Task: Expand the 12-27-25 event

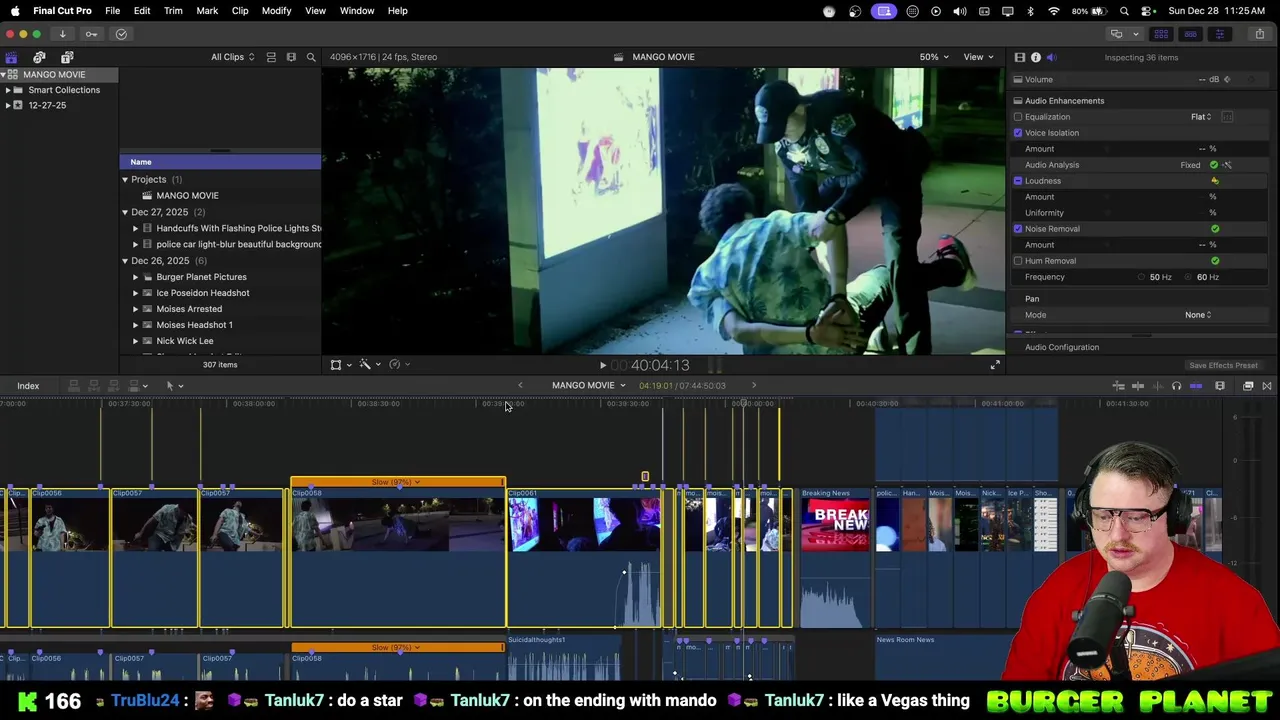Action: coord(8,105)
